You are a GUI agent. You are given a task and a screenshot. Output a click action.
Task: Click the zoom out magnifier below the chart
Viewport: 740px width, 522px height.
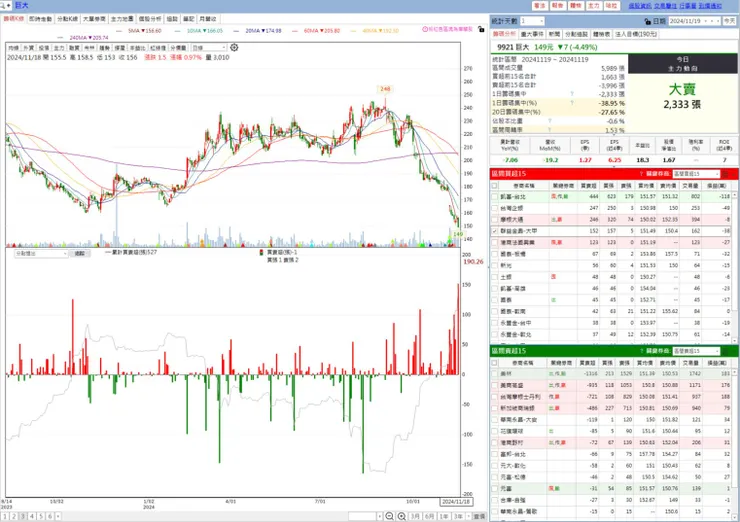[x=389, y=516]
